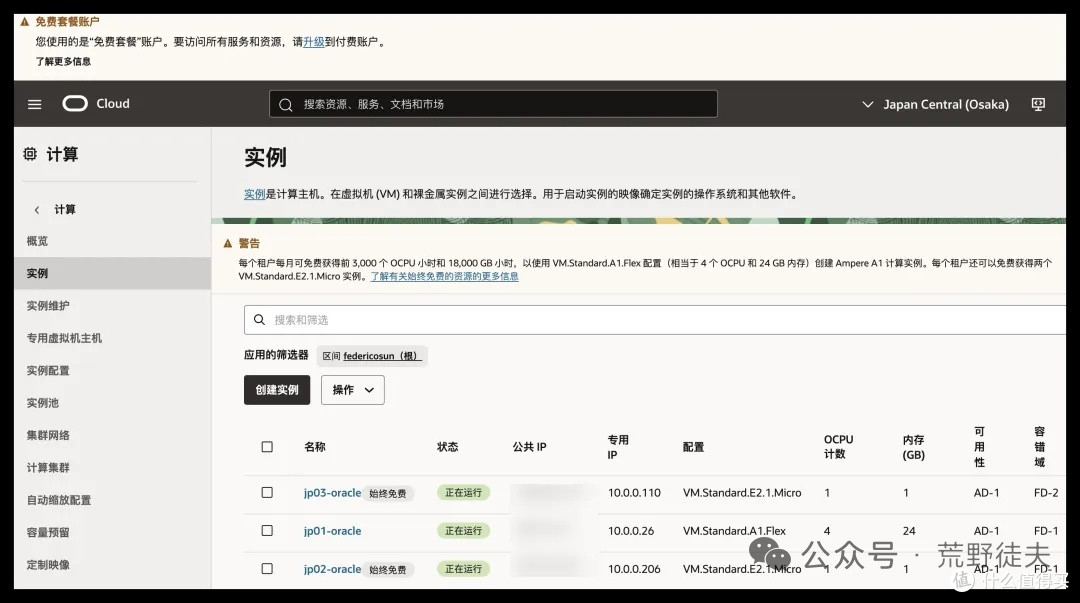Click private IP 10.0.0.26
The height and width of the screenshot is (603, 1080).
(631, 531)
